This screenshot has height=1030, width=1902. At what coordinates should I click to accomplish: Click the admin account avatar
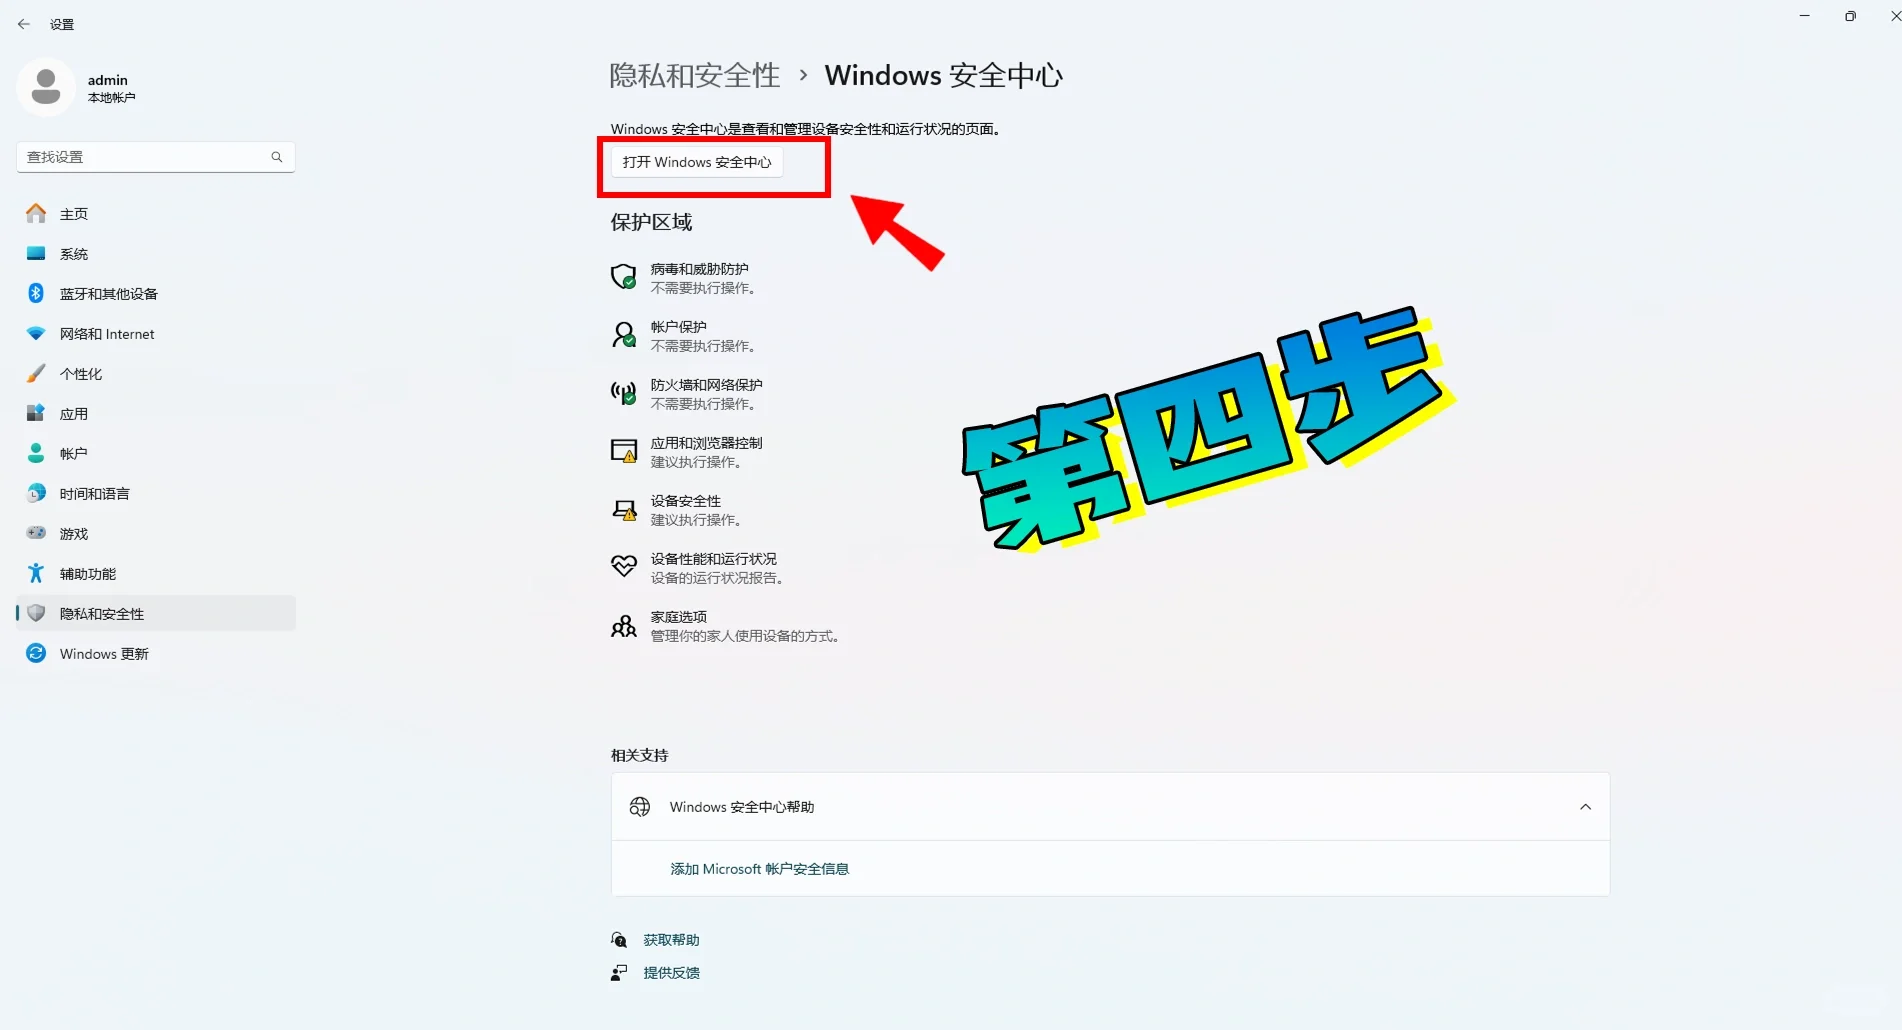point(46,87)
